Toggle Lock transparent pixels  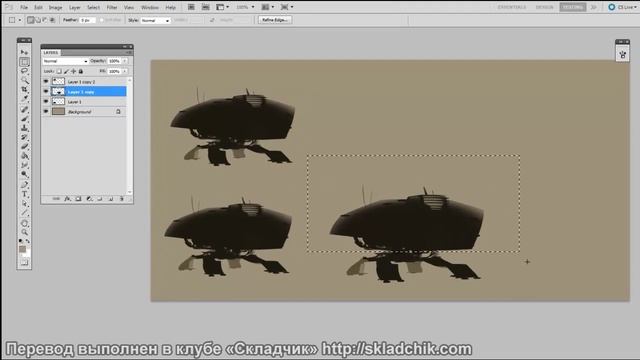pyautogui.click(x=59, y=71)
